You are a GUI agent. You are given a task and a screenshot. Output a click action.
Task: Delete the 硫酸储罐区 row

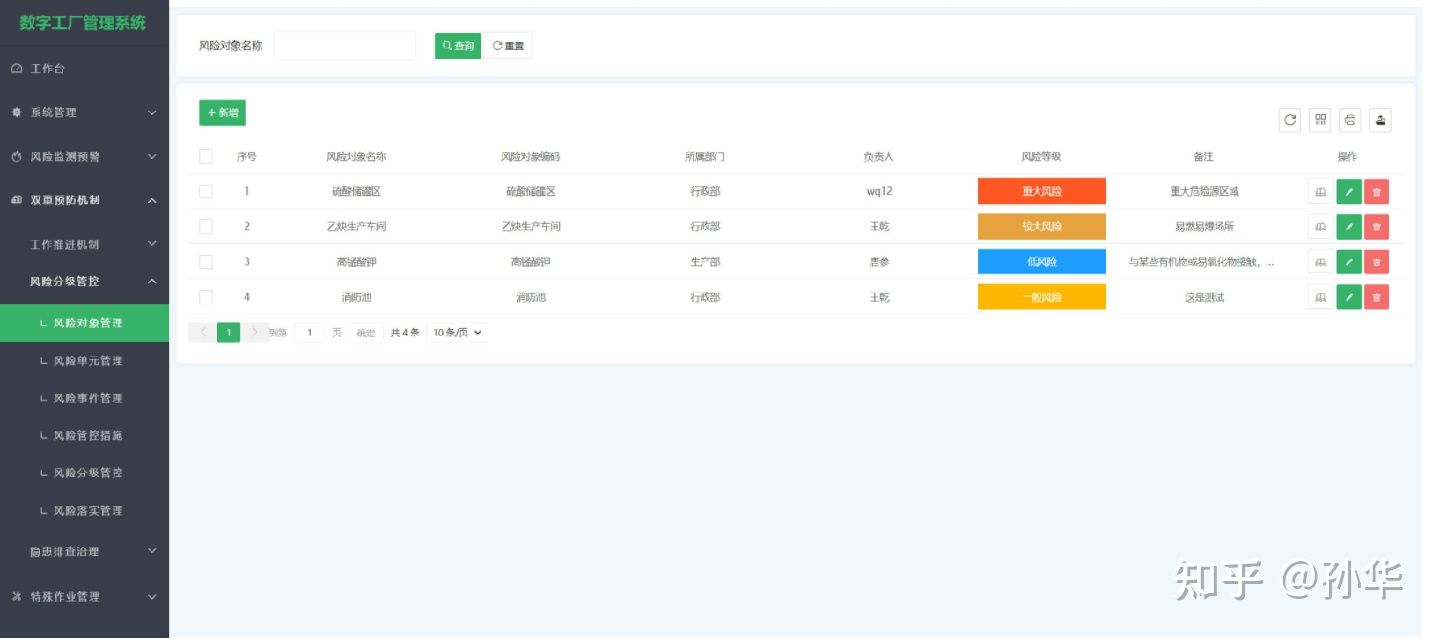1377,191
